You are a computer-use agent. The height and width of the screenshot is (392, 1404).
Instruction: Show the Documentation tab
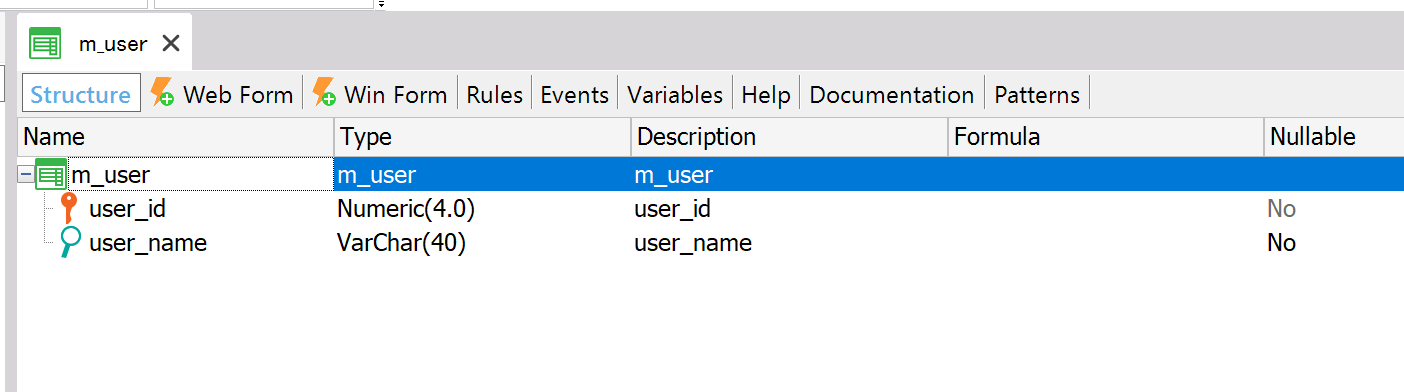[x=892, y=95]
